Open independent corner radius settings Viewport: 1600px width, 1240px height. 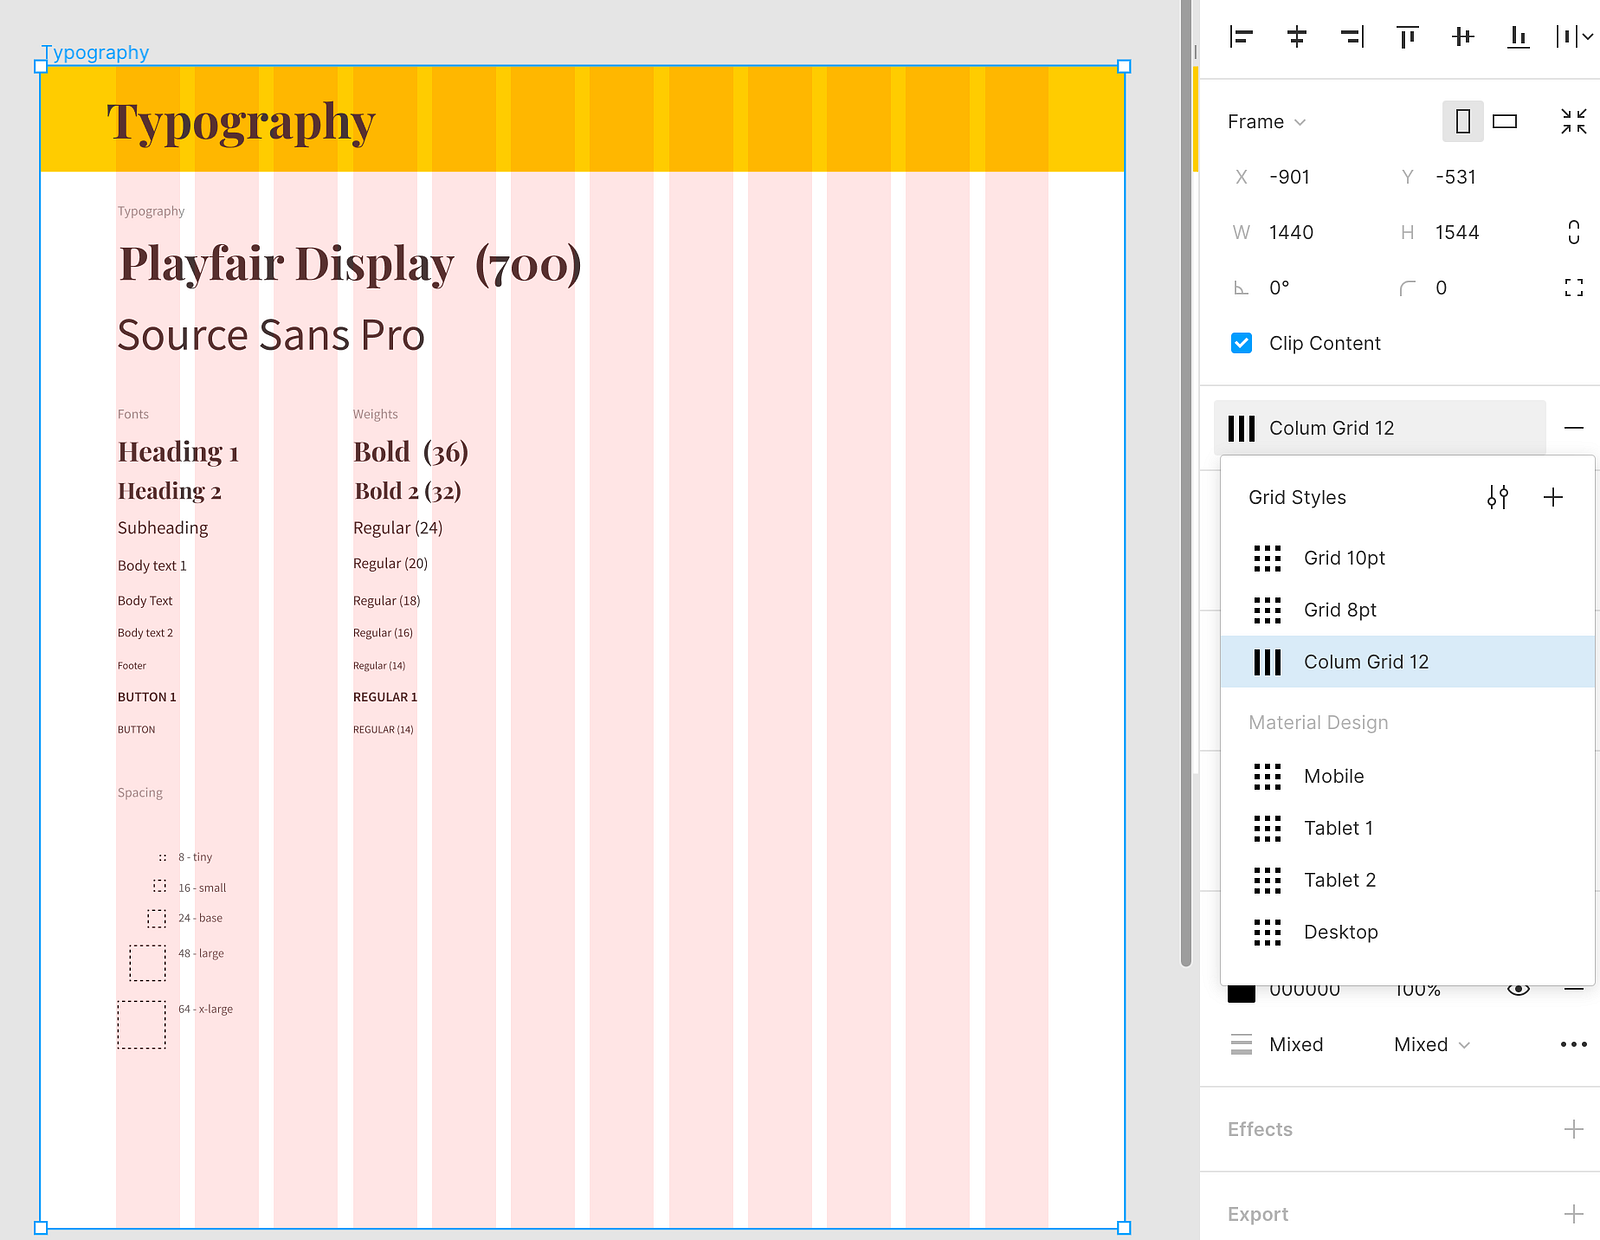pos(1574,288)
